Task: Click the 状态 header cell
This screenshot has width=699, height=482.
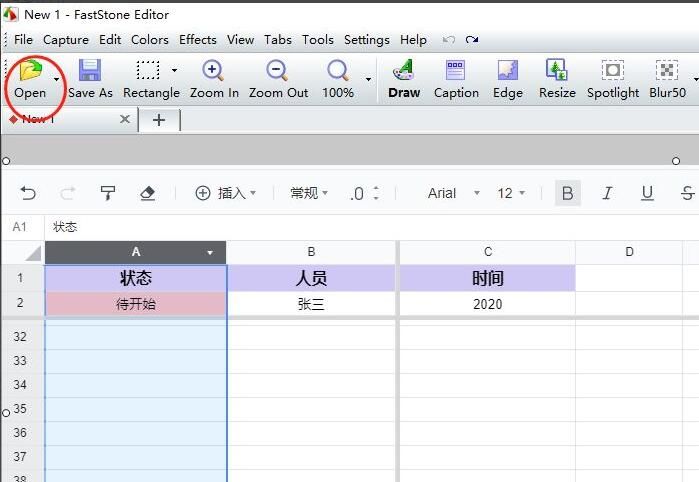Action: click(136, 278)
